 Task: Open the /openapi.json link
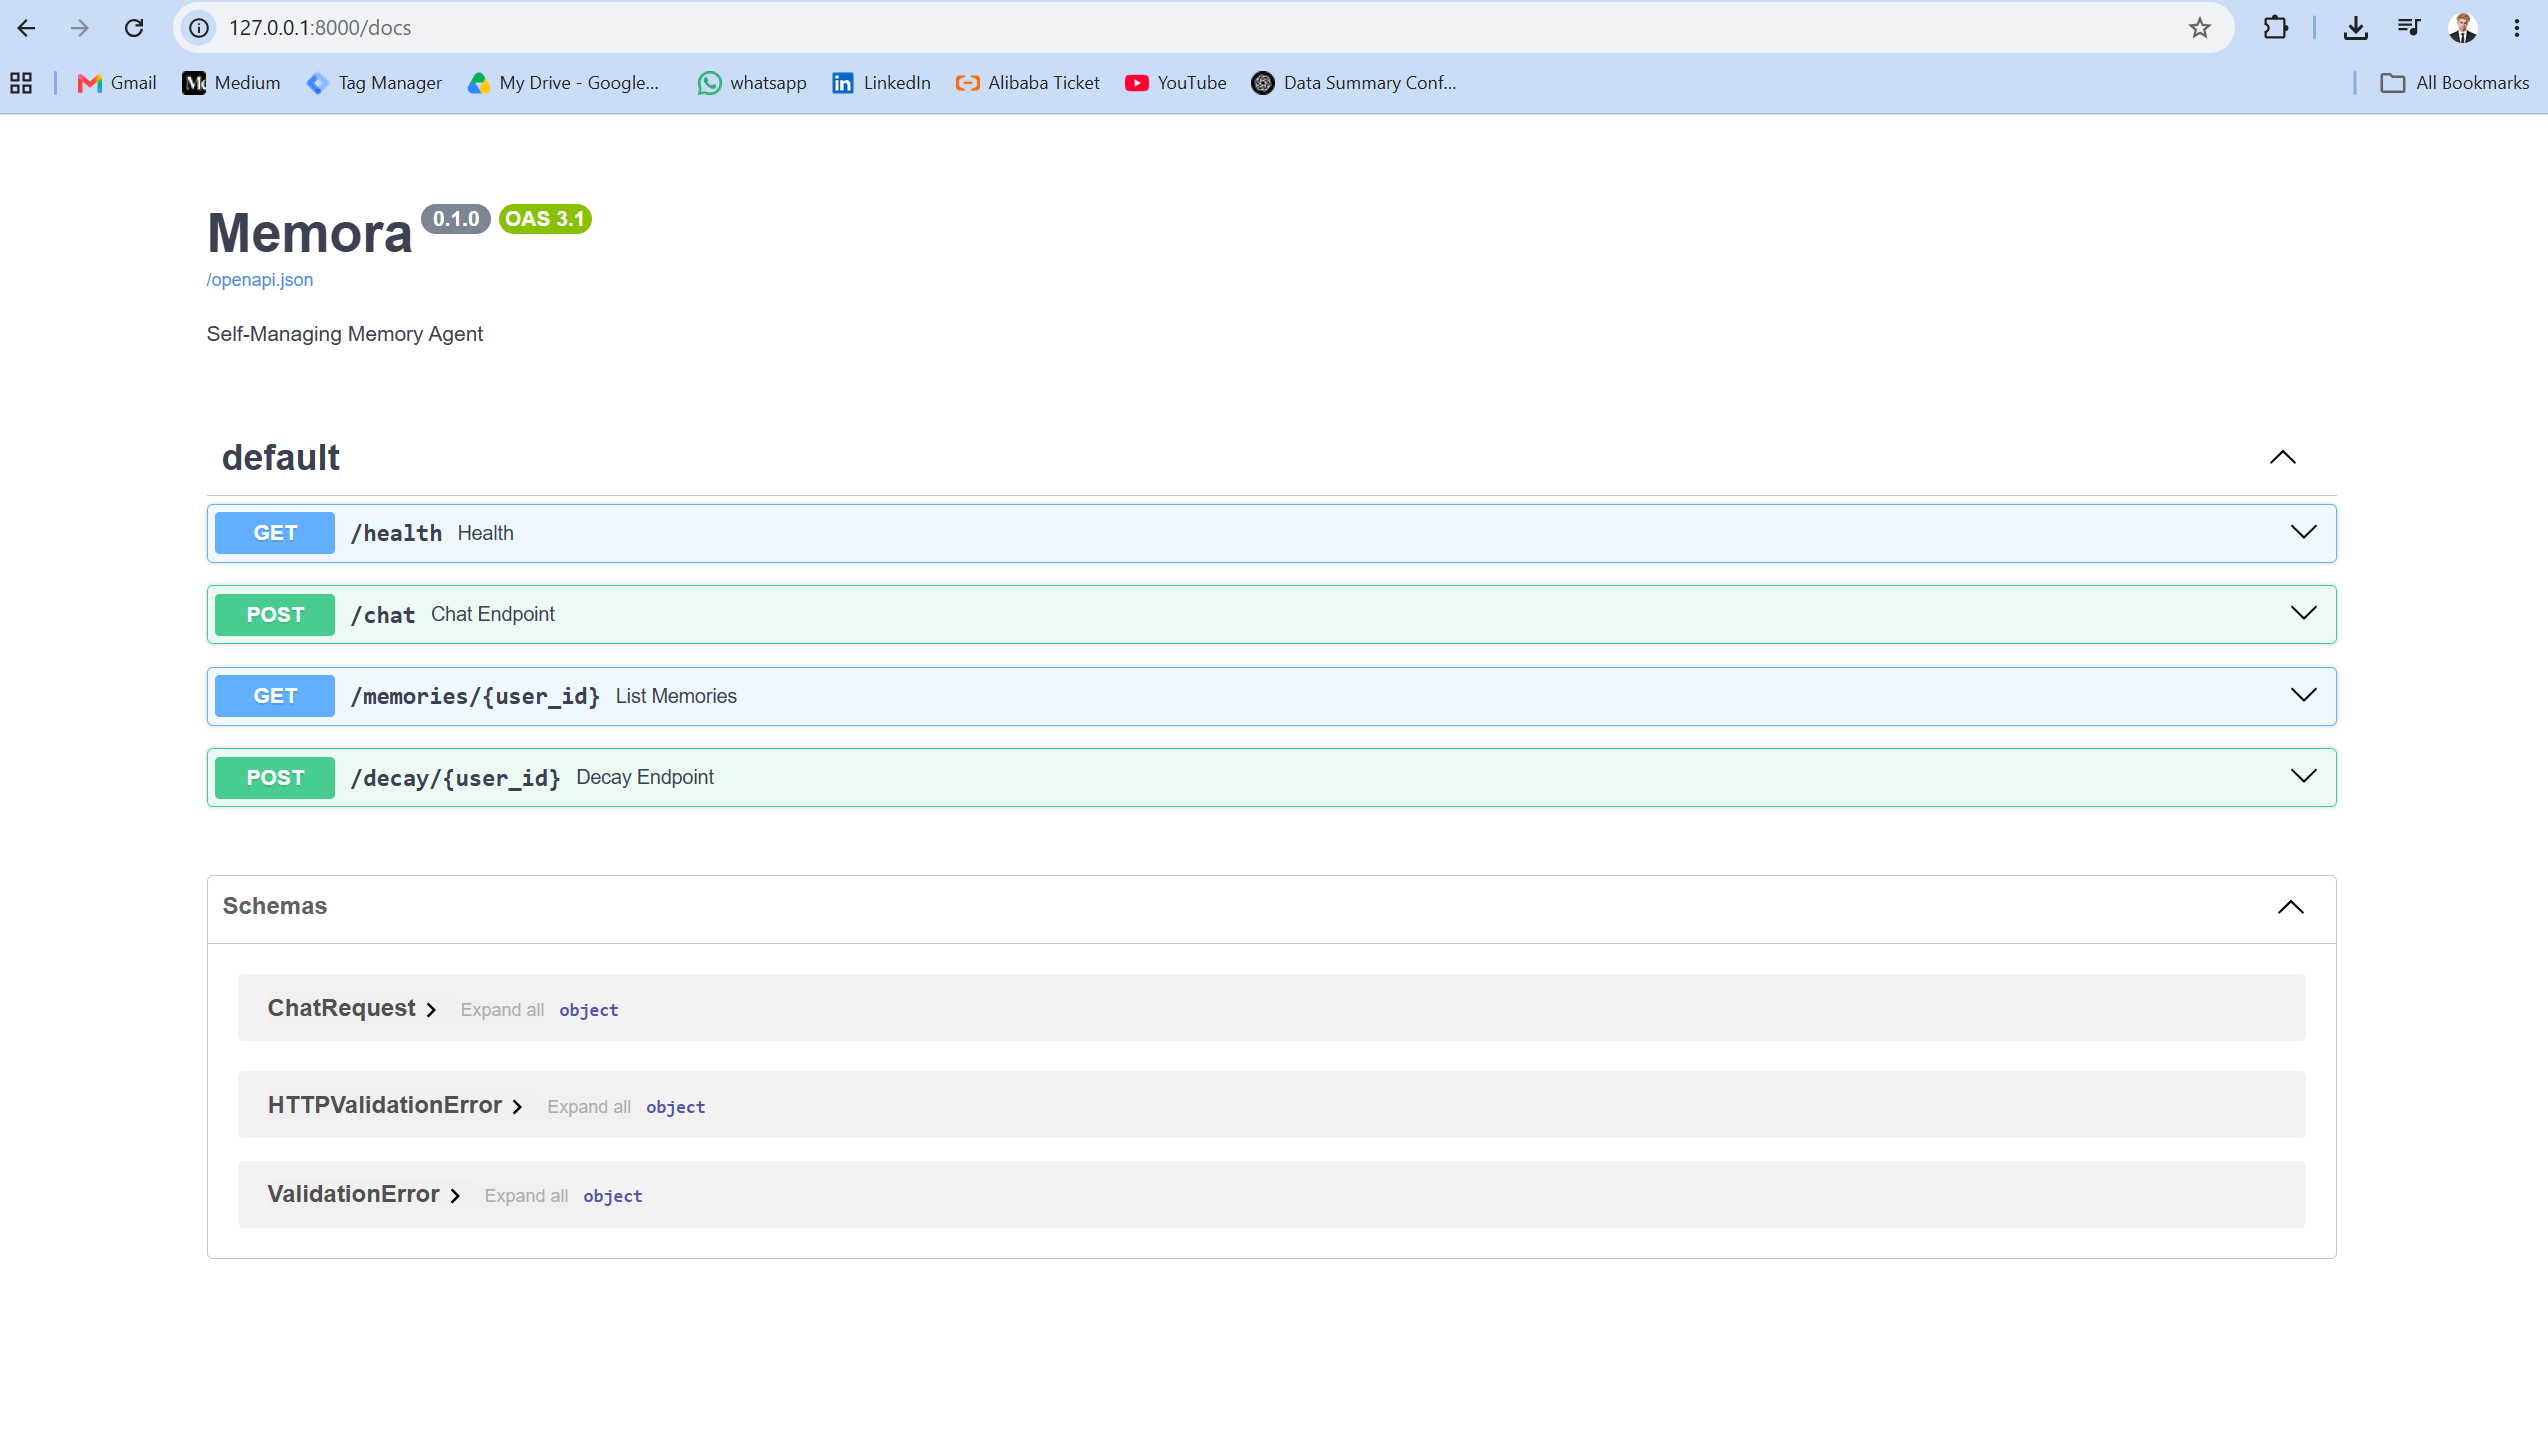(260, 280)
